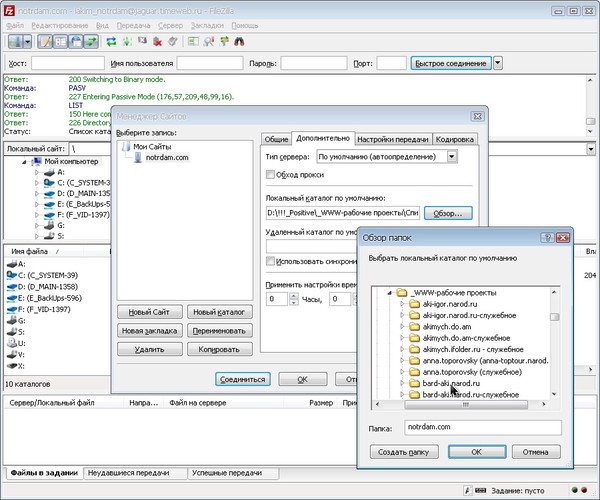This screenshot has width=600, height=500.
Task: Switch to the Кодировка tab
Action: 455,139
